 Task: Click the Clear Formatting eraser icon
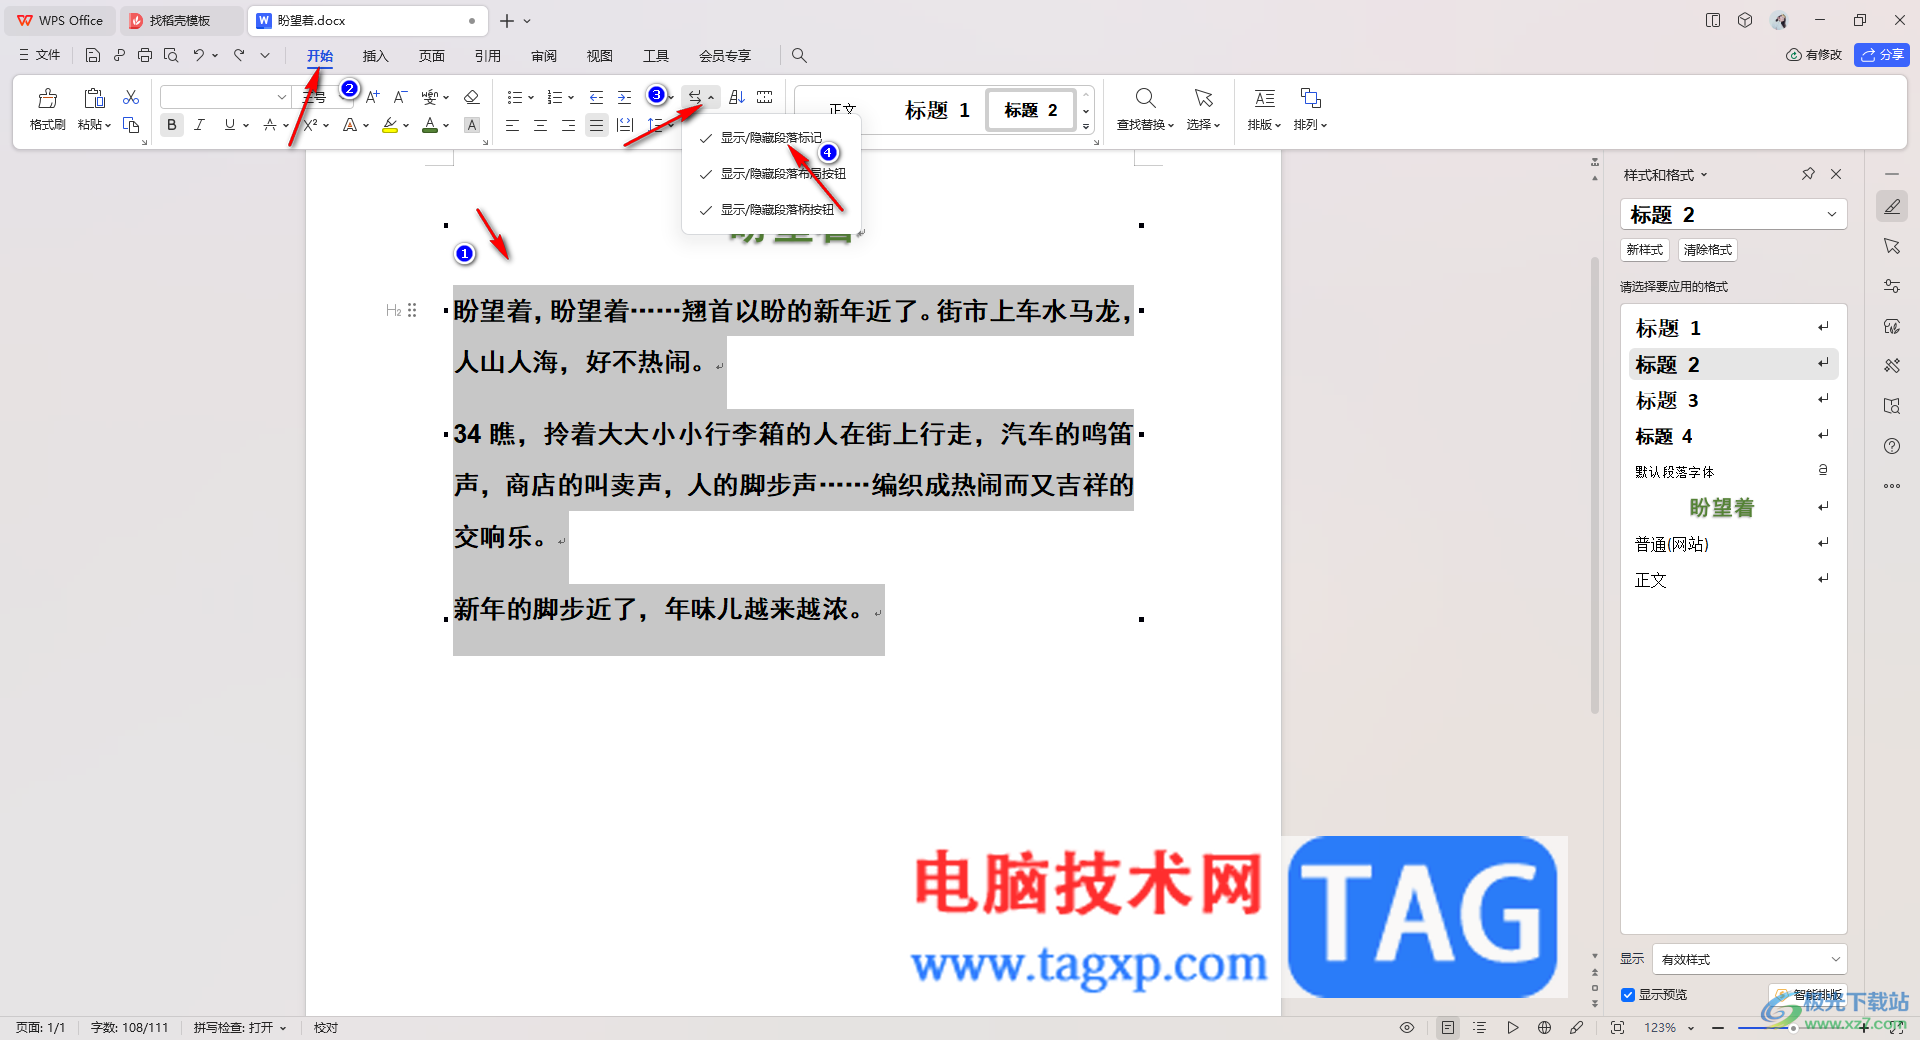coord(472,97)
